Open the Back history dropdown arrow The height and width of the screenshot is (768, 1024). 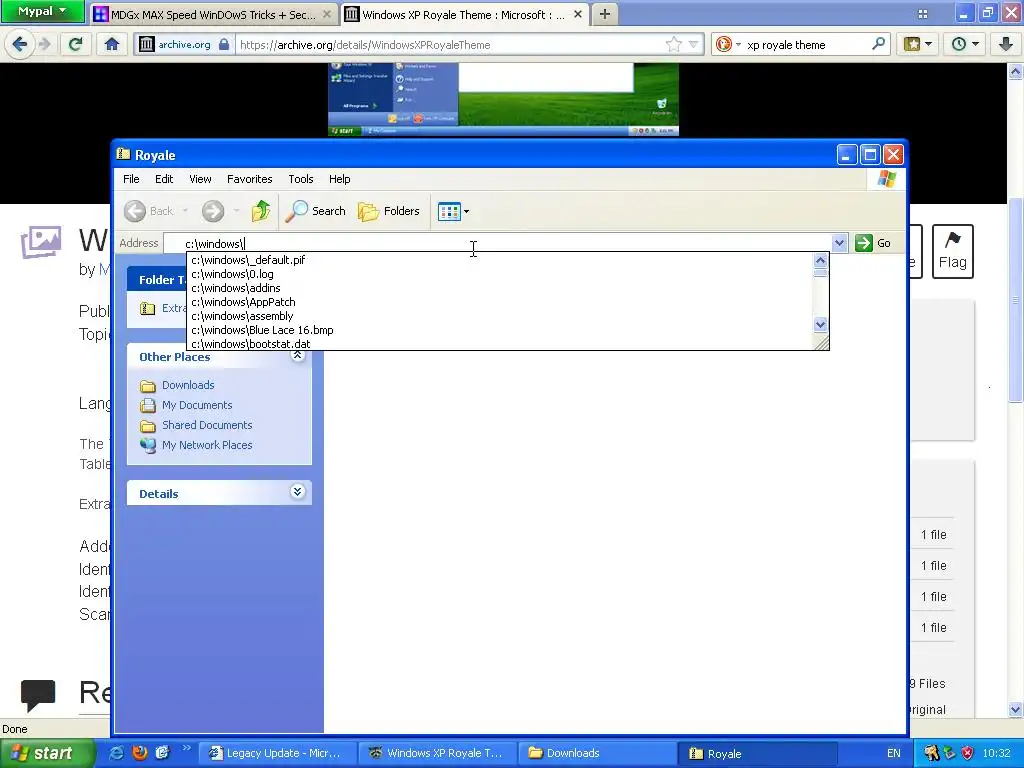point(185,211)
